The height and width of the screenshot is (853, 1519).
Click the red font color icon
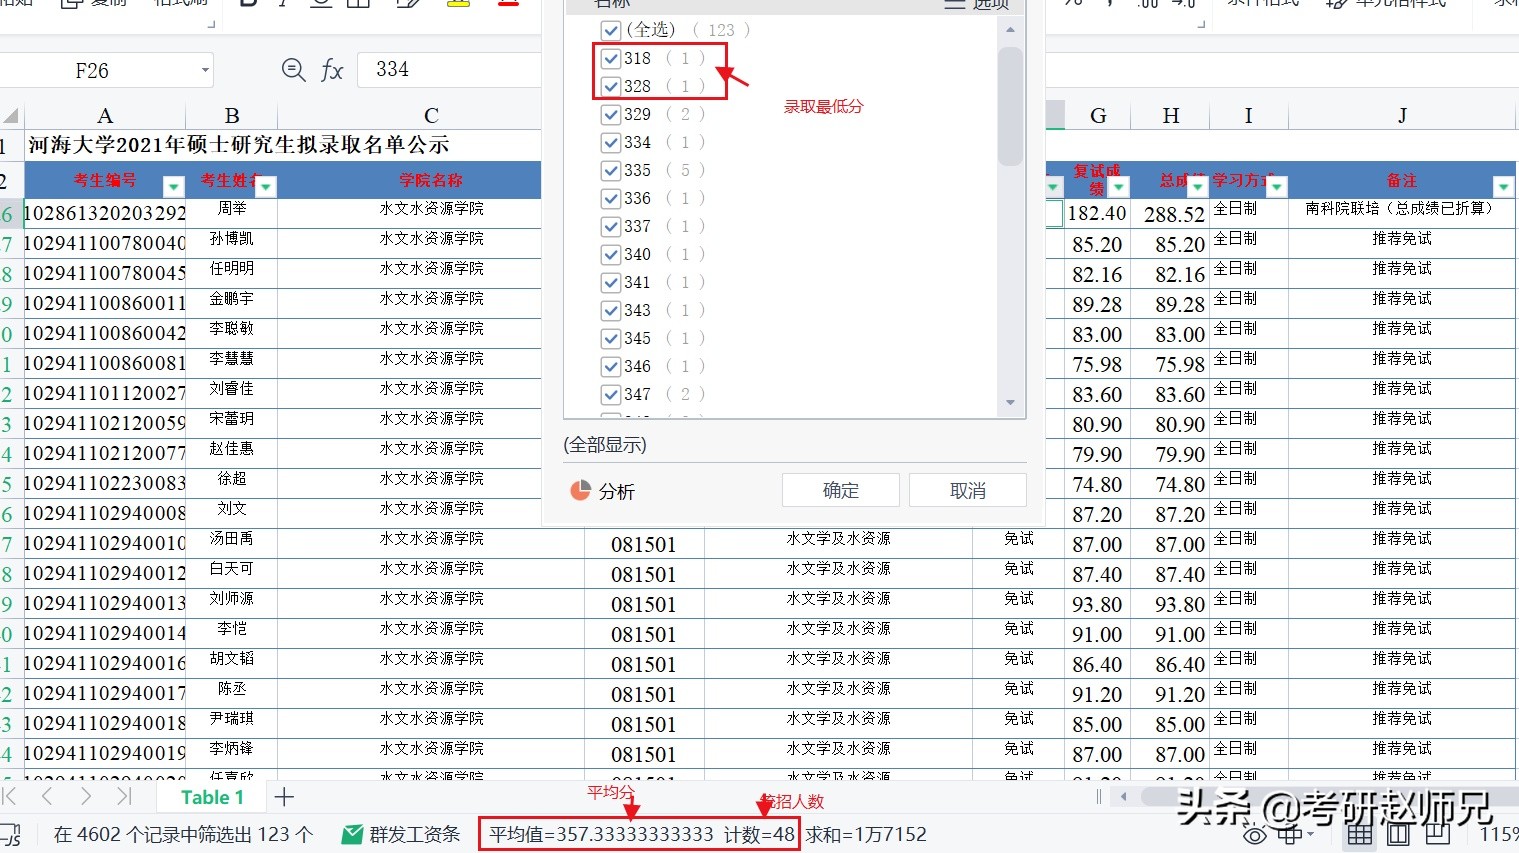coord(509,5)
